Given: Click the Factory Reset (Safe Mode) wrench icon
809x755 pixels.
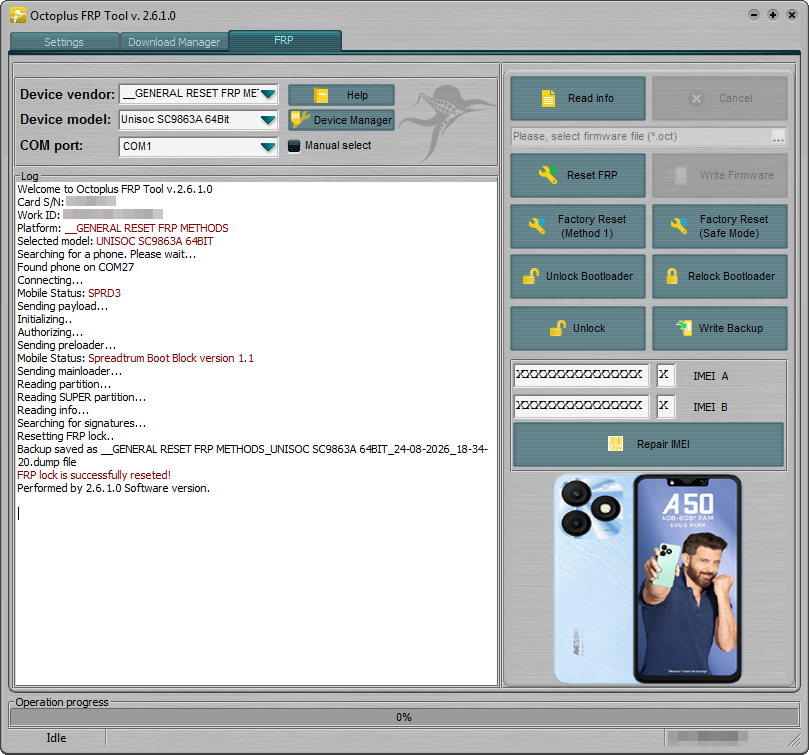Looking at the screenshot, I should click(679, 226).
